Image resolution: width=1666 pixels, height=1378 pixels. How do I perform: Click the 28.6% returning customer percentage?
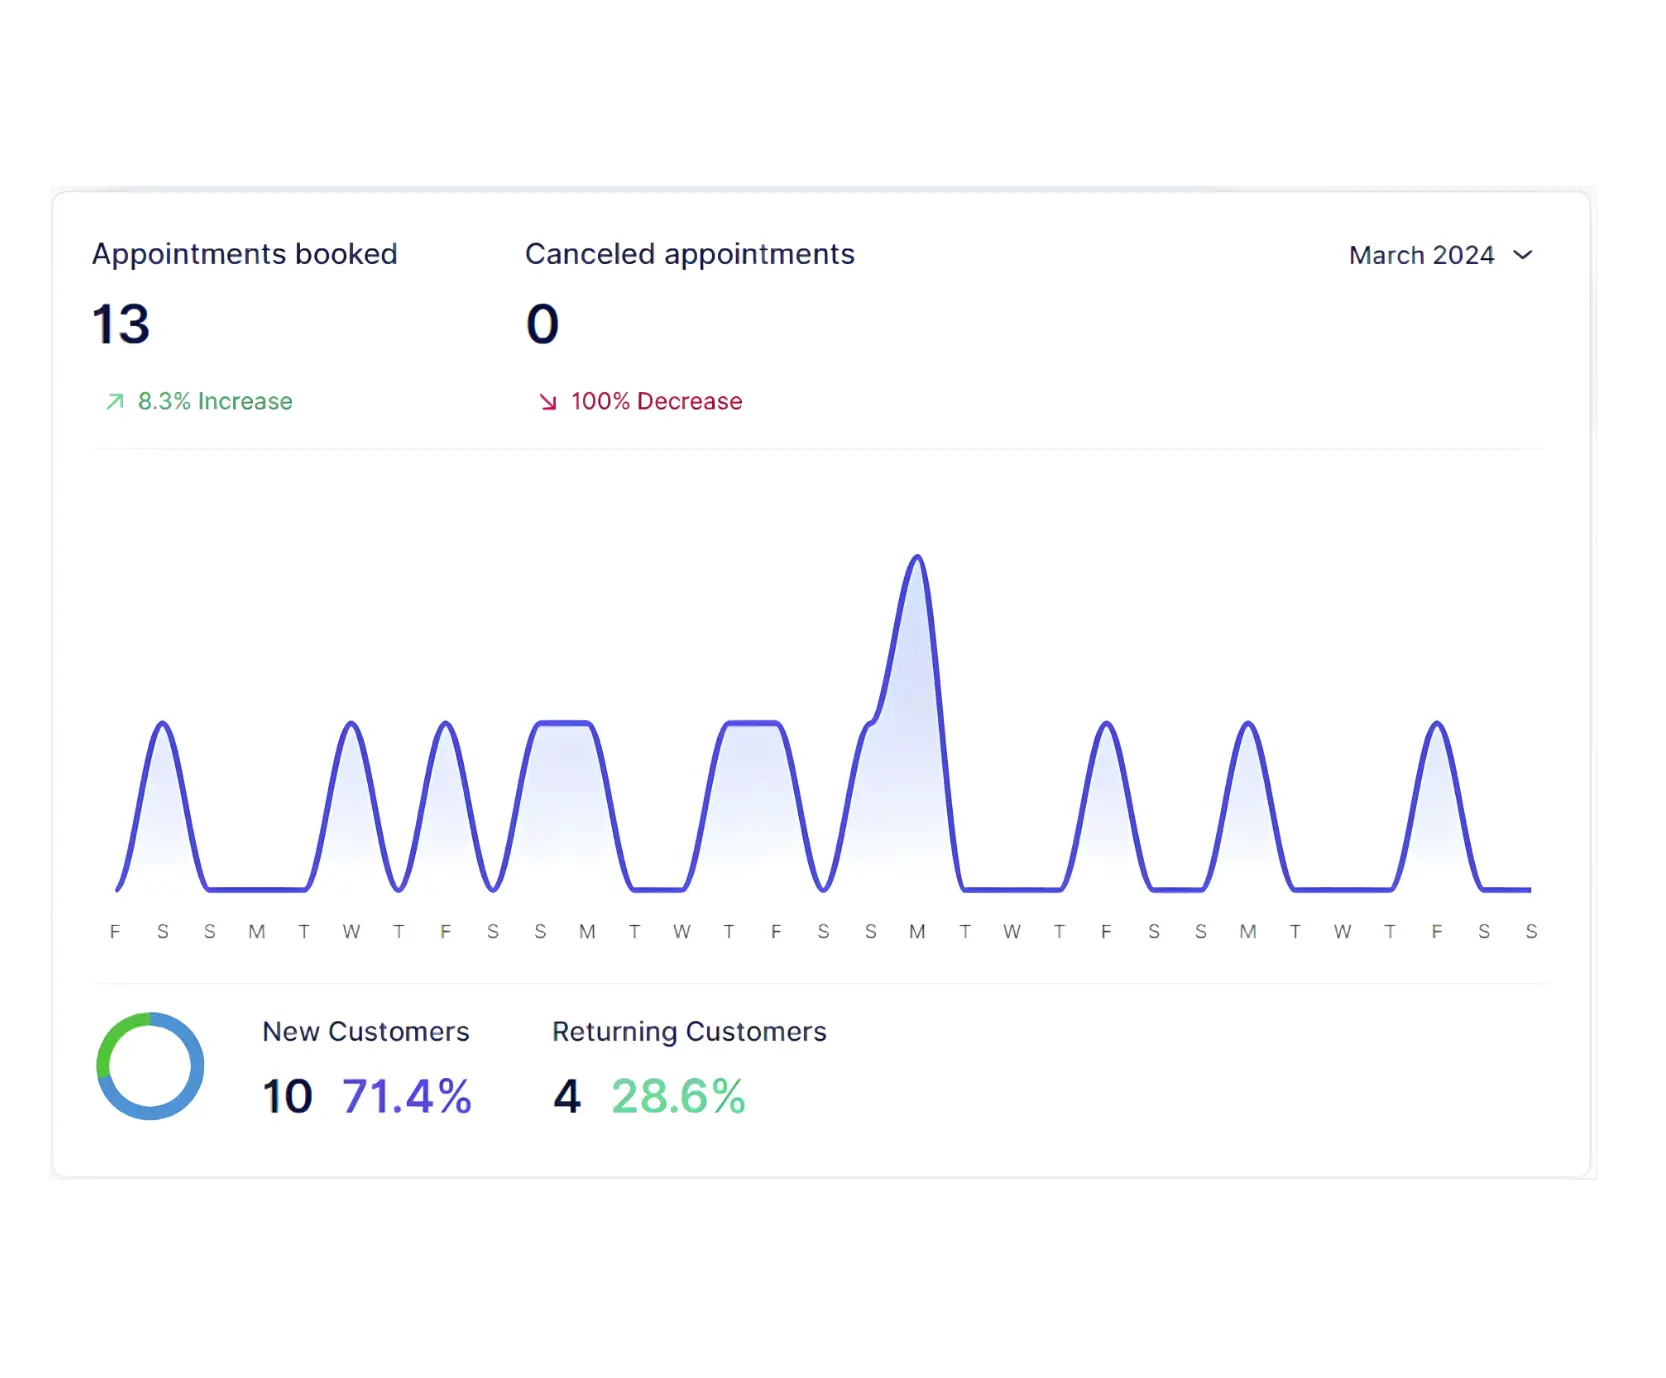click(x=678, y=1095)
